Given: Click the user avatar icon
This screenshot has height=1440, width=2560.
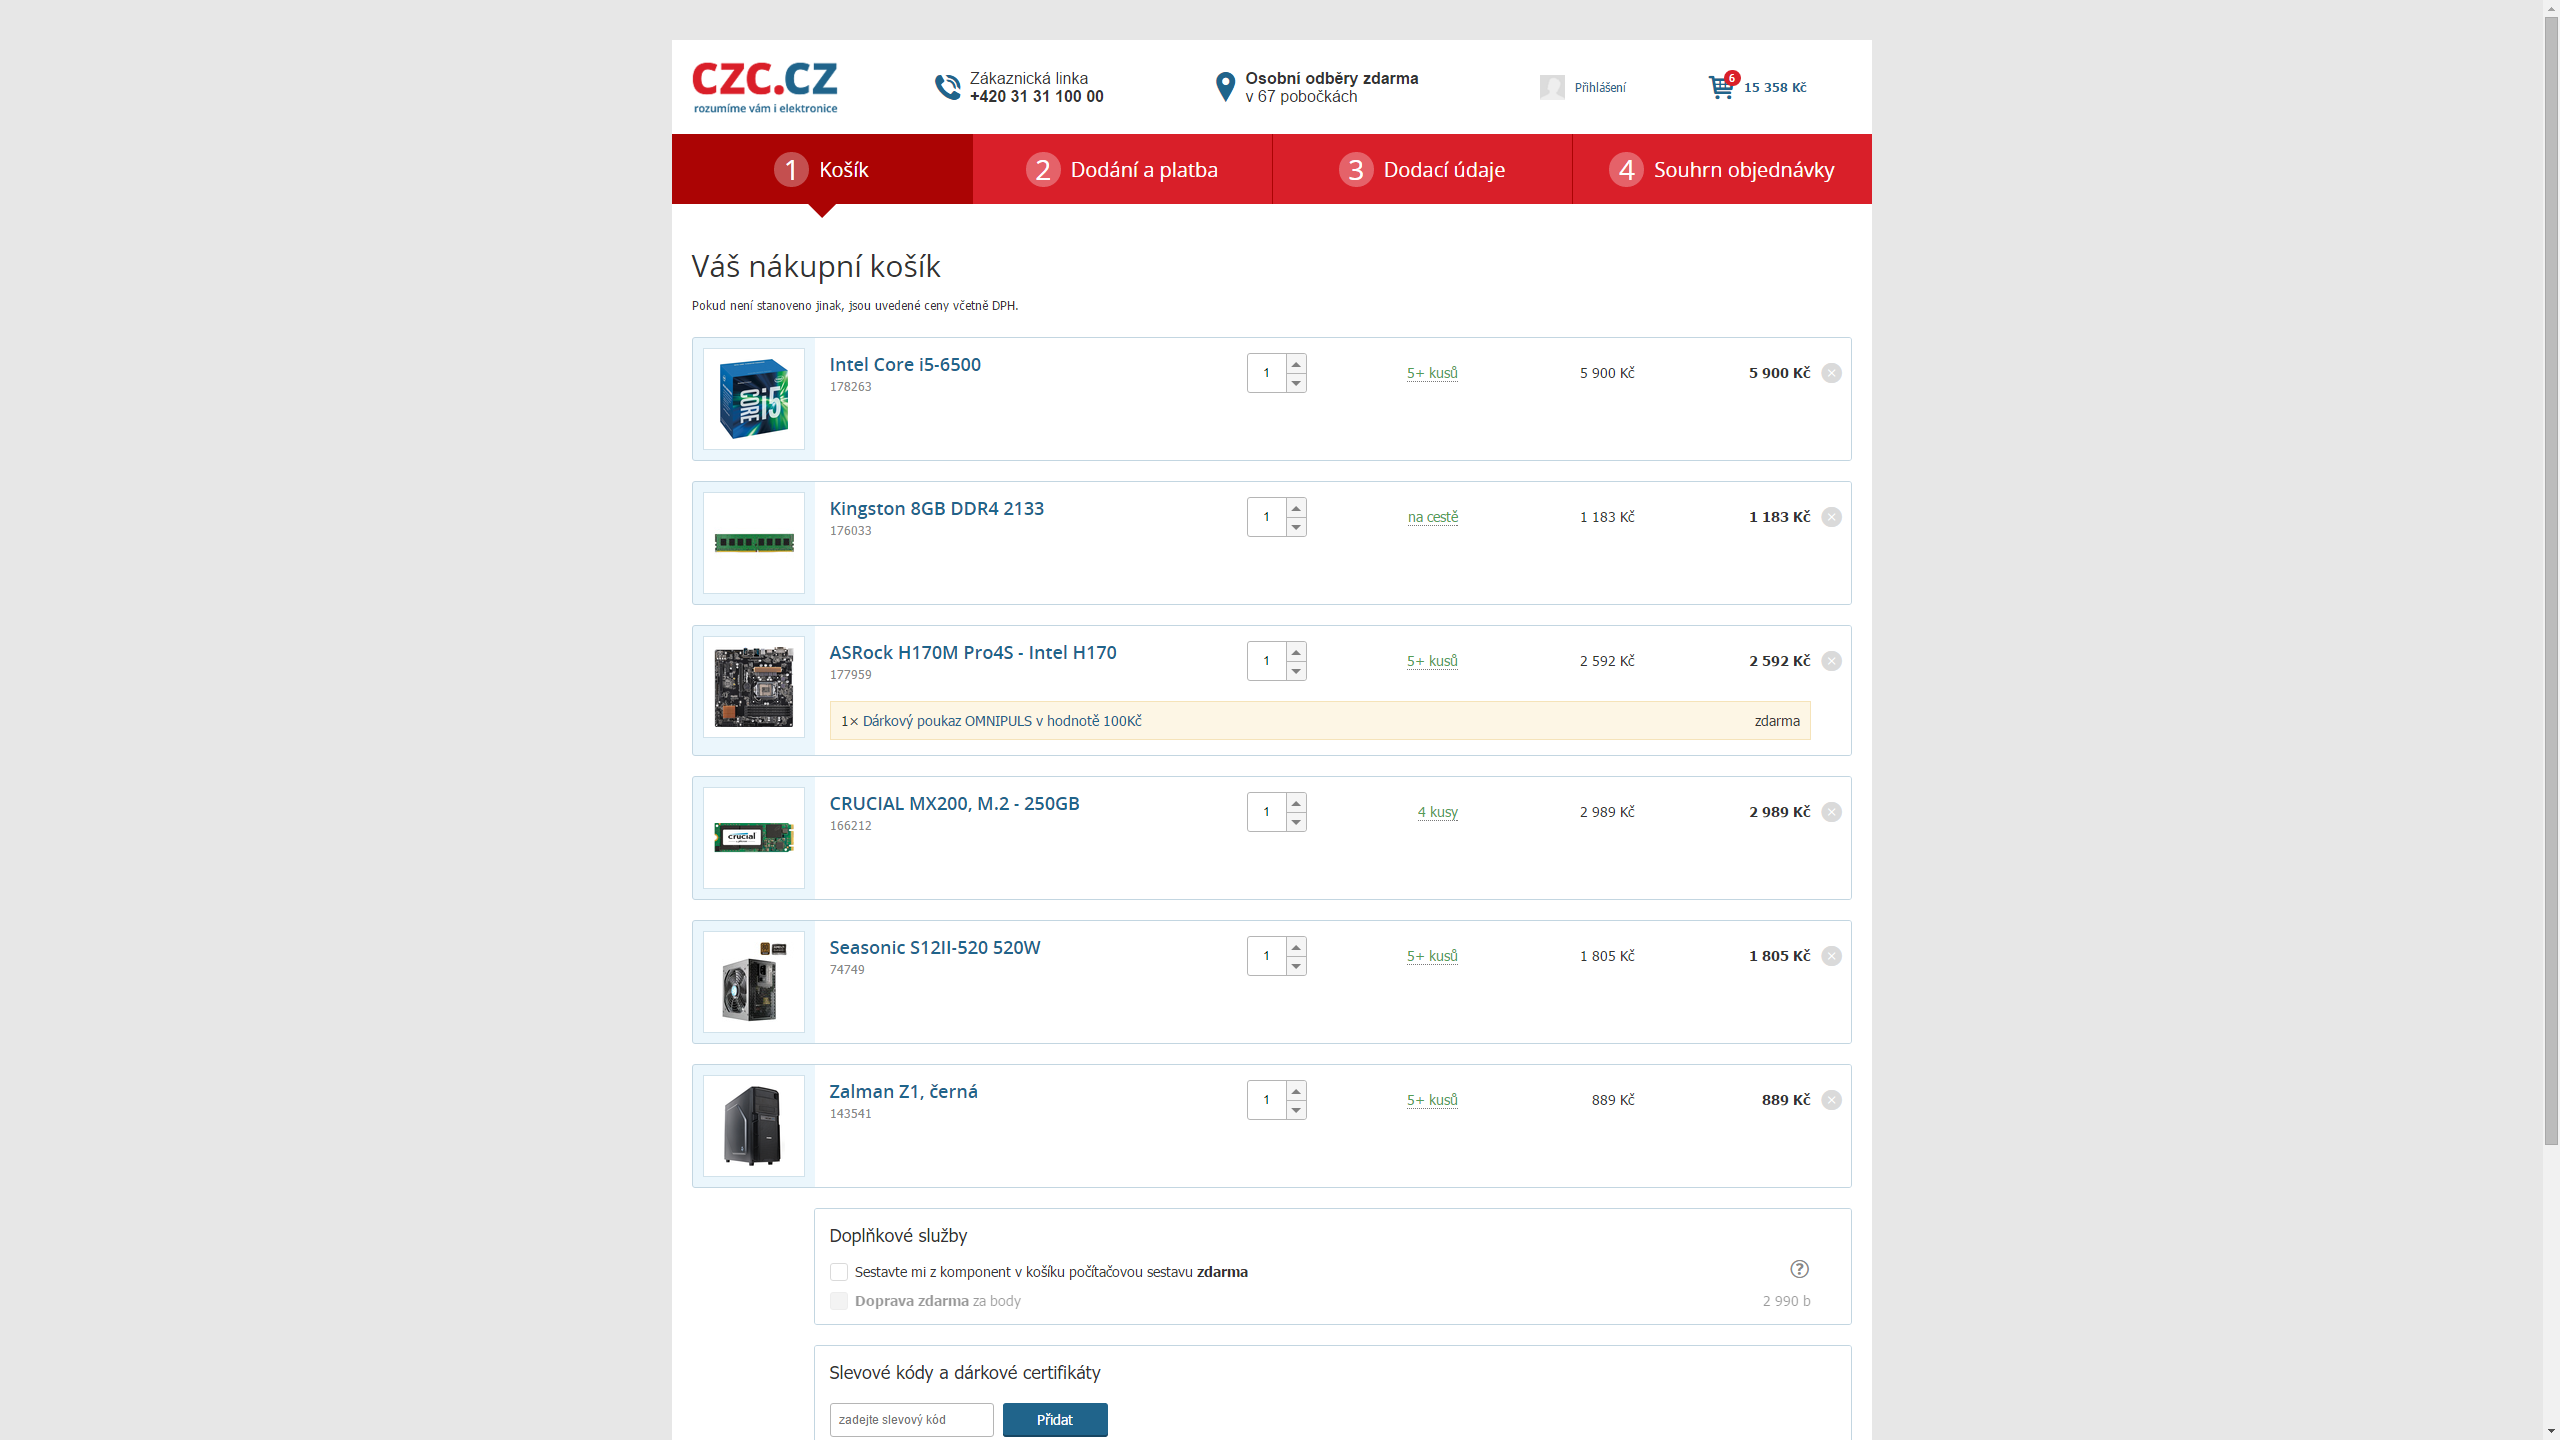Looking at the screenshot, I should 1552,87.
